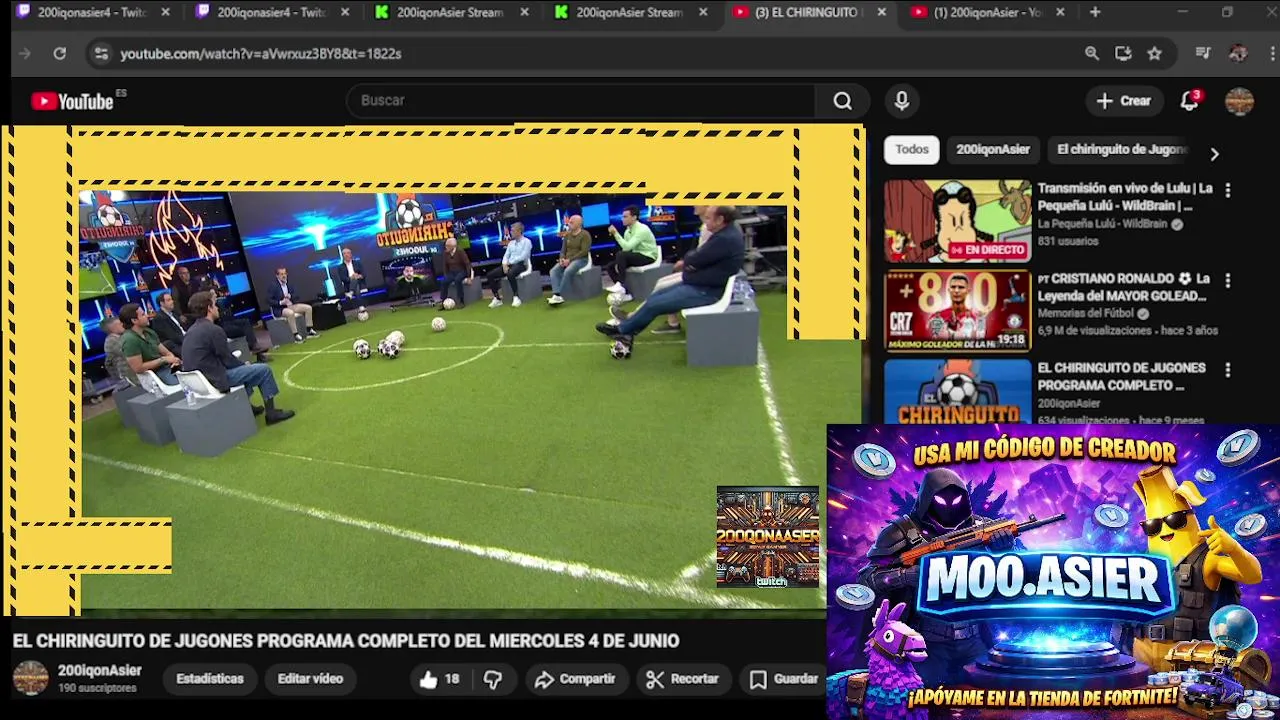The width and height of the screenshot is (1280, 720).
Task: Click the video title EL CHIRINGUITO DE JUGONES MIERCOLES 4 DE JUNIO
Action: pos(346,641)
